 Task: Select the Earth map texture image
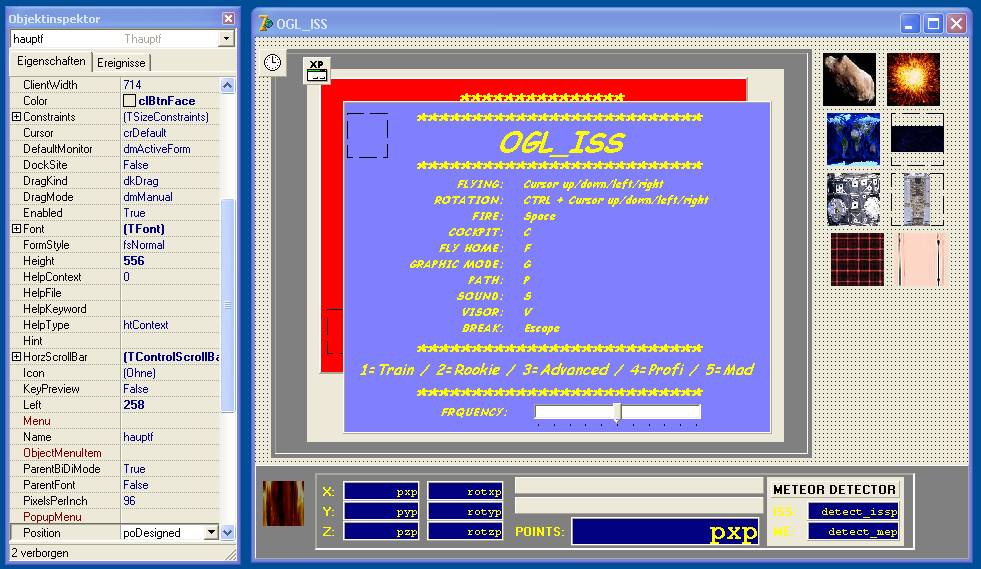[852, 139]
